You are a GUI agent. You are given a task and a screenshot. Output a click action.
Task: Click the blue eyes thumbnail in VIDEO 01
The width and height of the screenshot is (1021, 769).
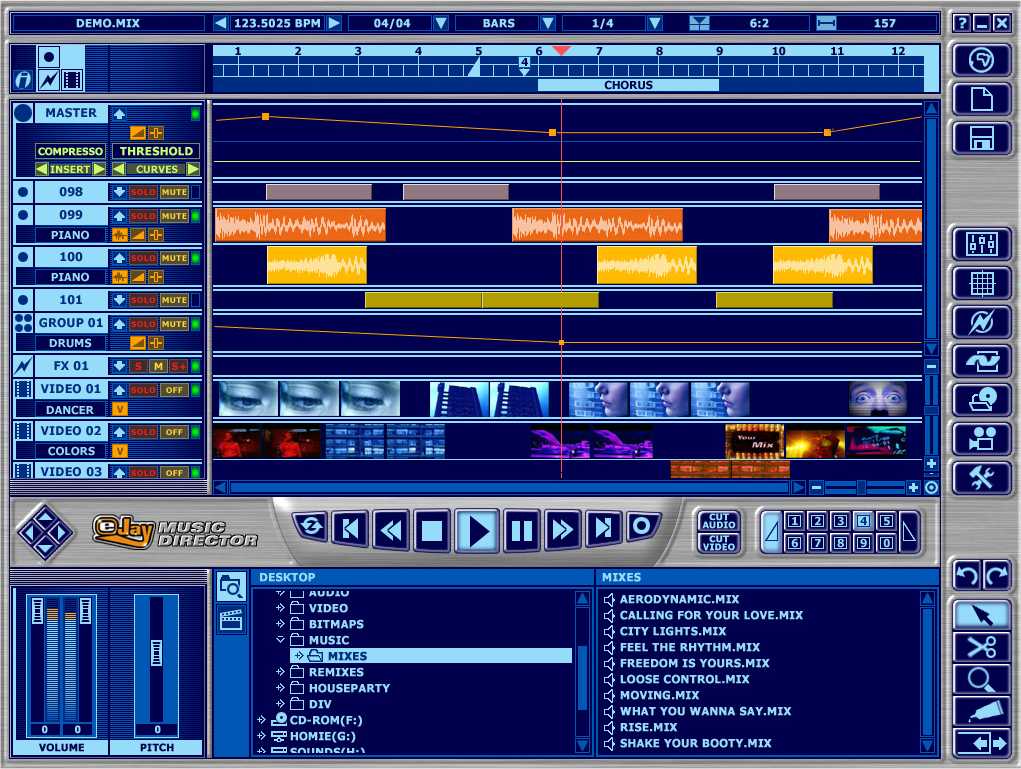click(878, 398)
